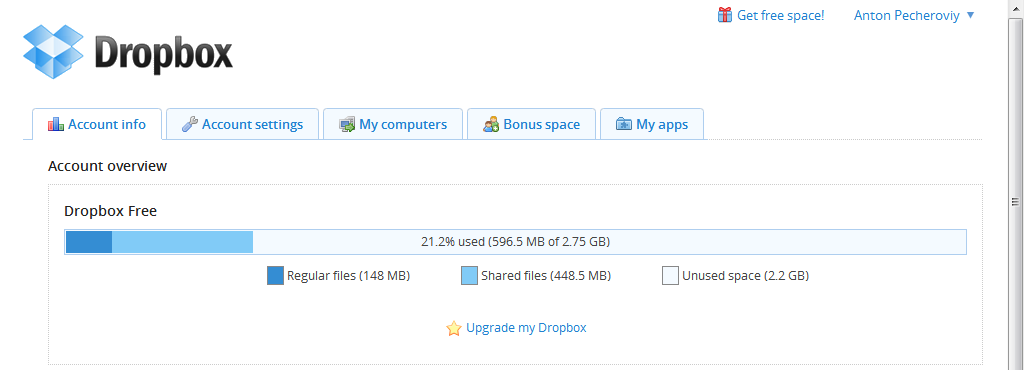Click the monitor icon on My computers tab
Viewport: 1024px width, 370px height.
[x=347, y=124]
